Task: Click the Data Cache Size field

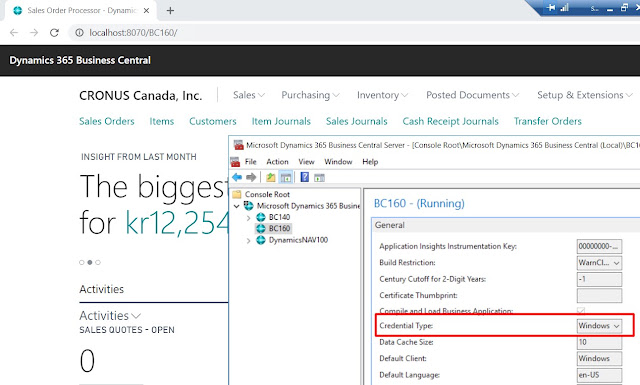Action: point(599,342)
